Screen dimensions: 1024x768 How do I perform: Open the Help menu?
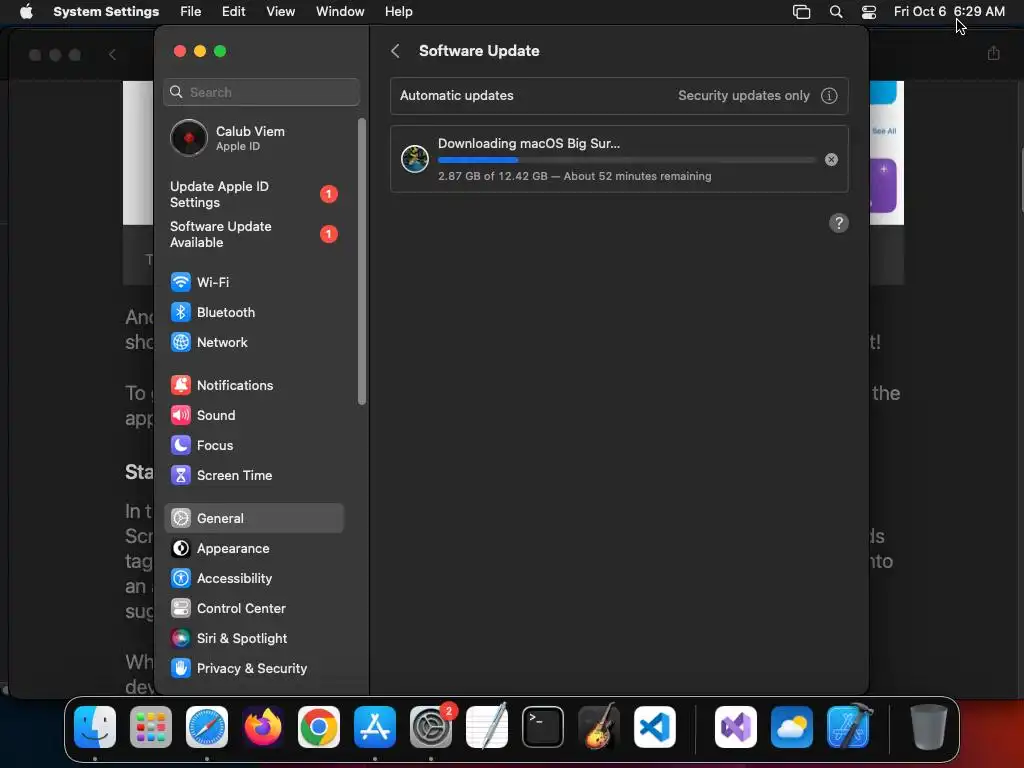(x=398, y=12)
